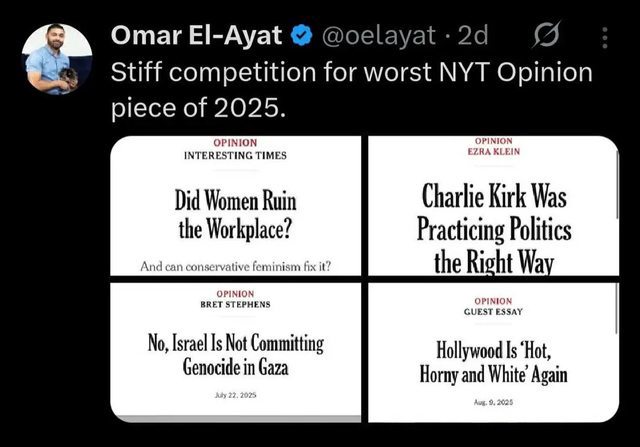Click the GUEST ESSAY label
The height and width of the screenshot is (447, 640).
pyautogui.click(x=494, y=312)
